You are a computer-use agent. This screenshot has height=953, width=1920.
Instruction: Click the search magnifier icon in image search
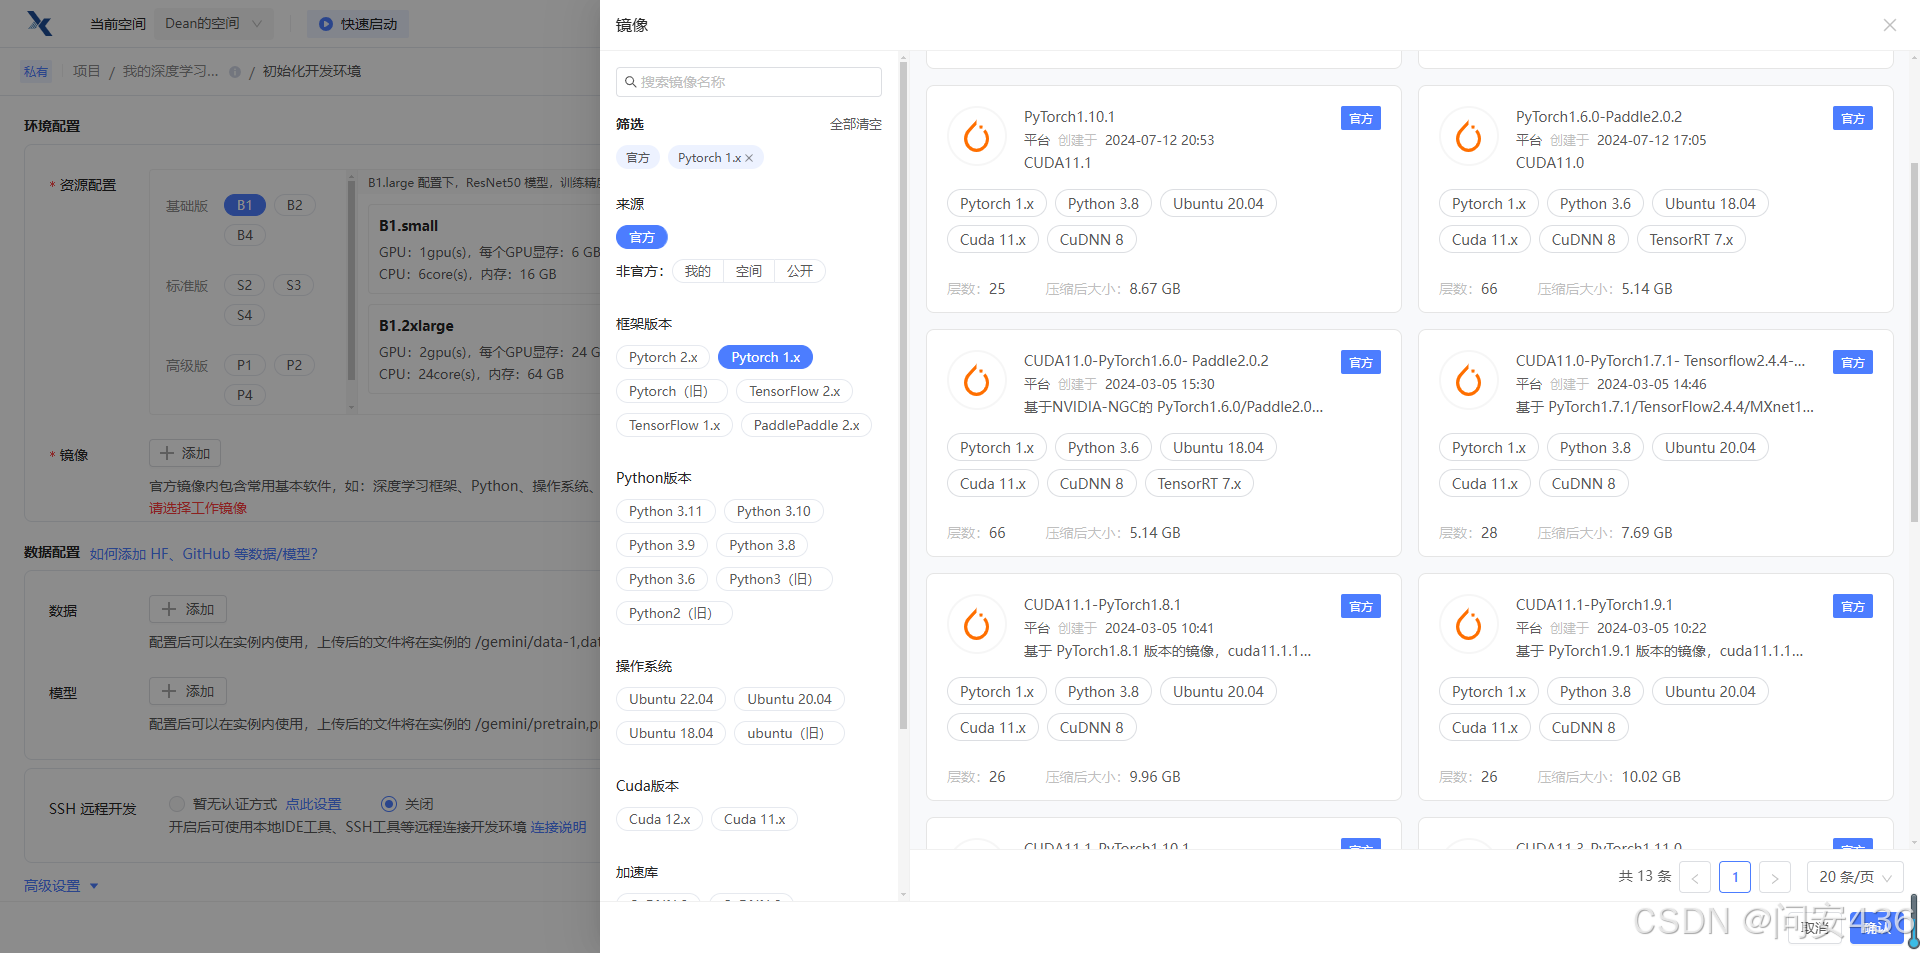click(631, 82)
